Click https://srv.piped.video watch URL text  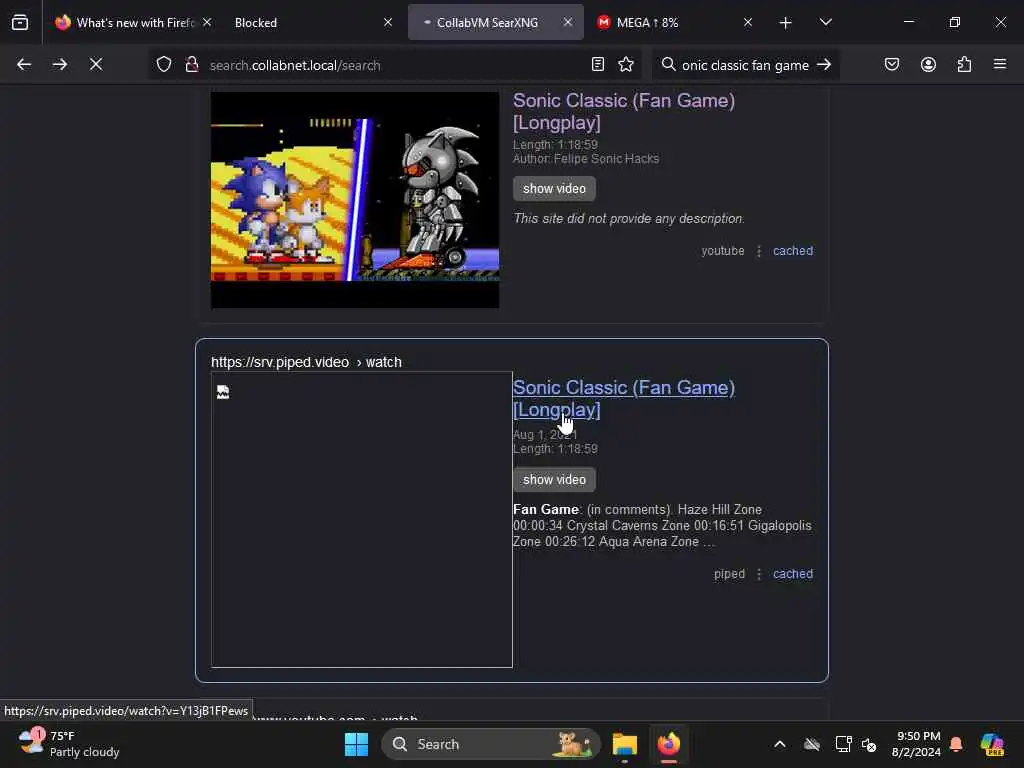tap(306, 362)
